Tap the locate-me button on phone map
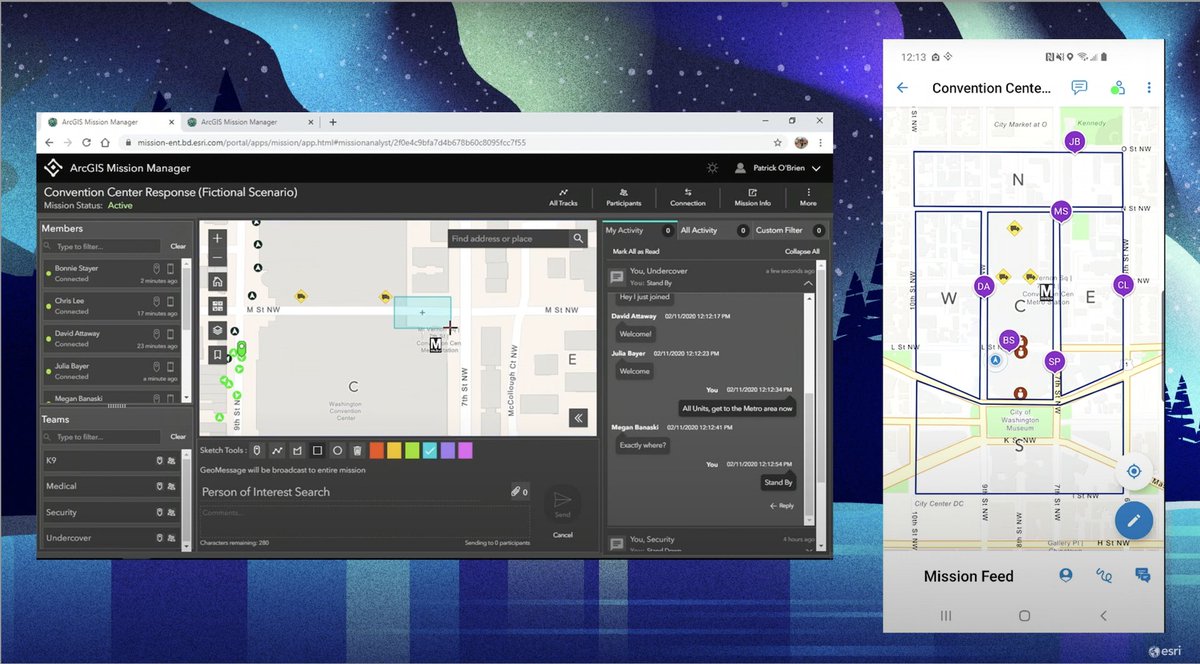Viewport: 1200px width, 664px height. pos(1134,471)
